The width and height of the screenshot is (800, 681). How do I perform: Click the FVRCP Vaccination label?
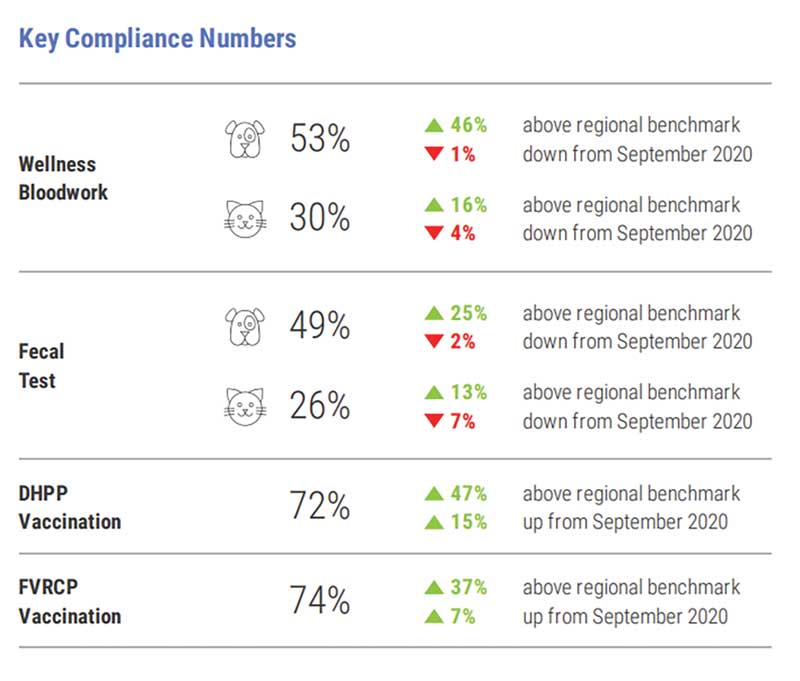pos(70,602)
